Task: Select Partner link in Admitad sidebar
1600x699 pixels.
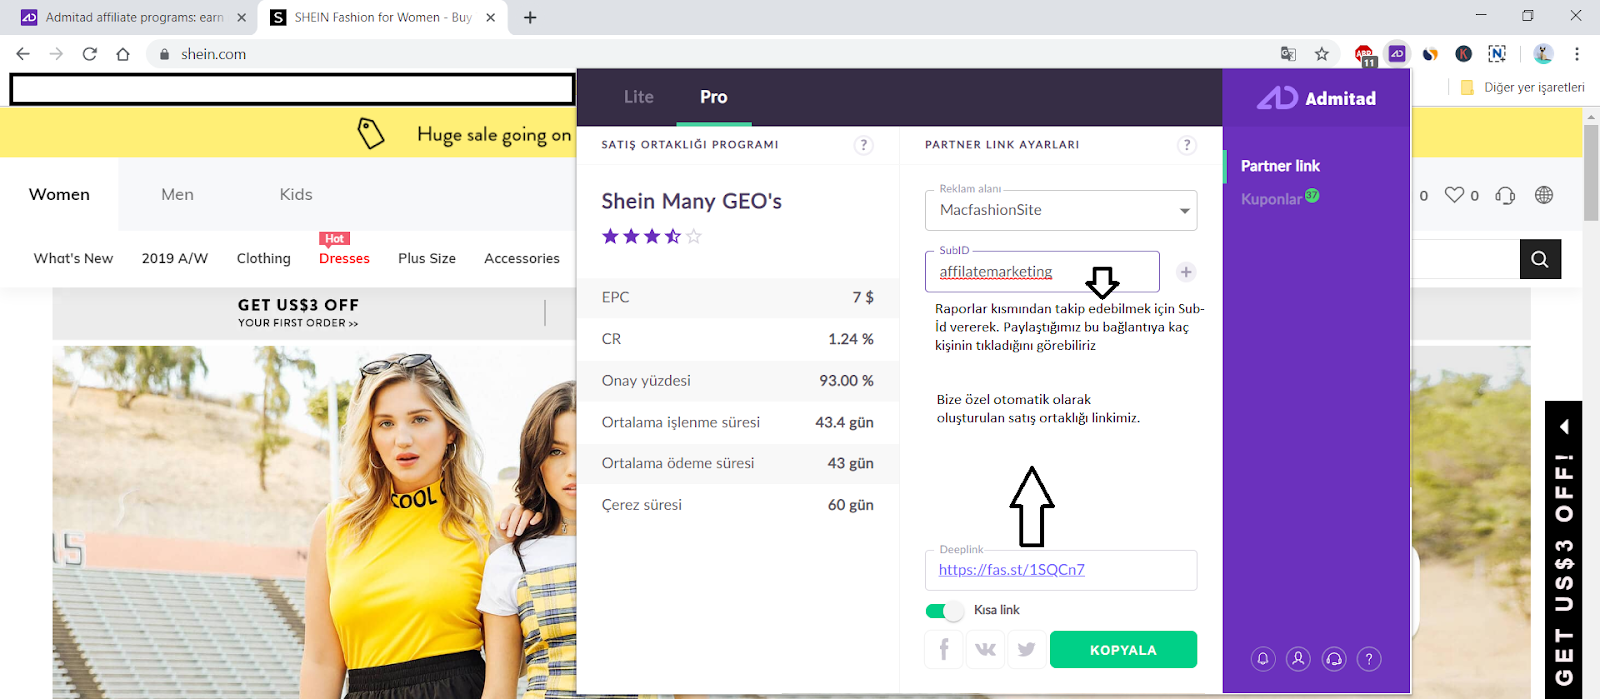Action: (1280, 166)
